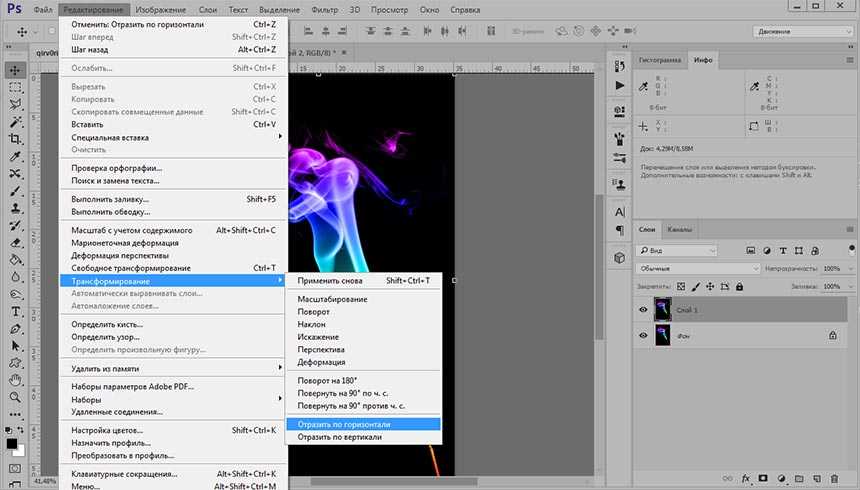This screenshot has height=490, width=860.
Task: Open the layer filter Вид dropdown
Action: [x=678, y=250]
